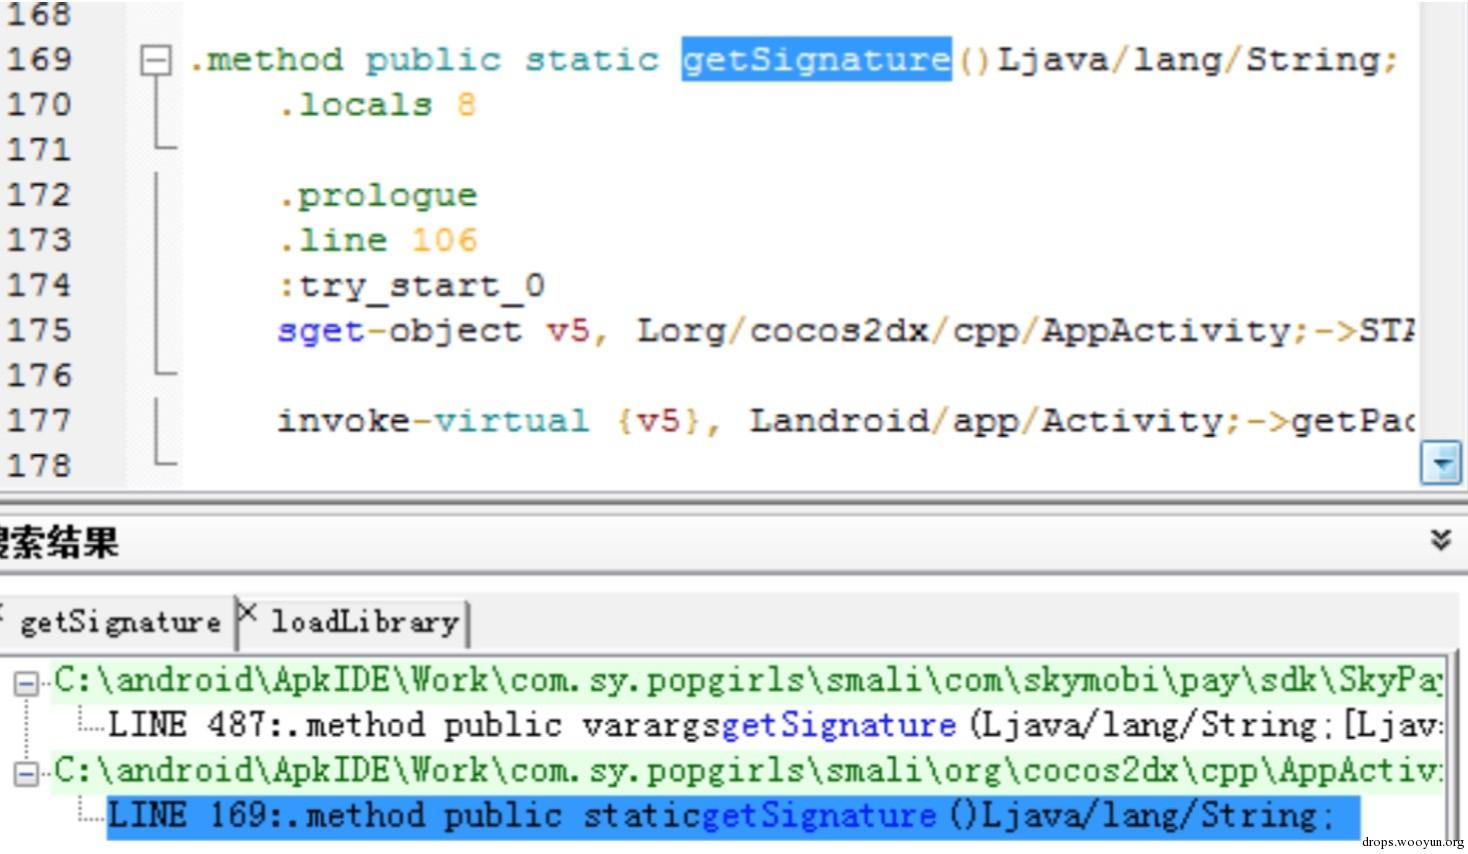Click the :try_start_0 label line
This screenshot has height=854, width=1468.
411,286
